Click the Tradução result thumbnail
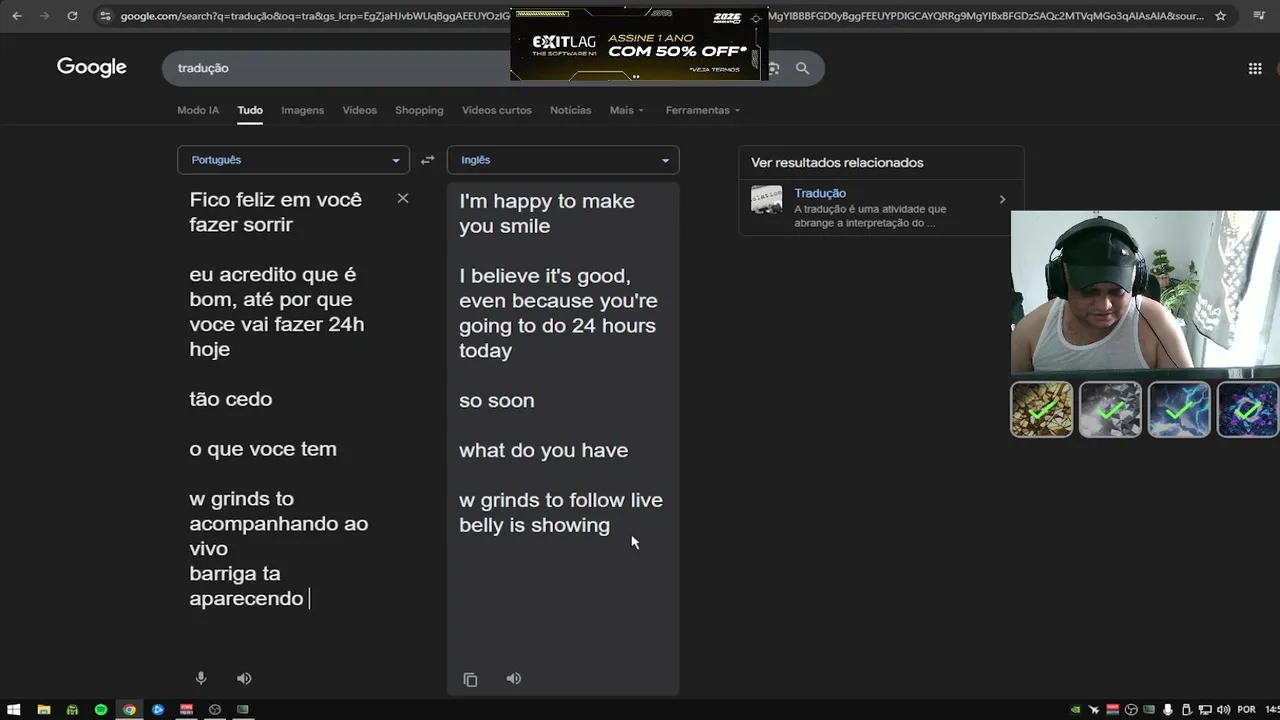Viewport: 1280px width, 720px height. click(x=767, y=199)
